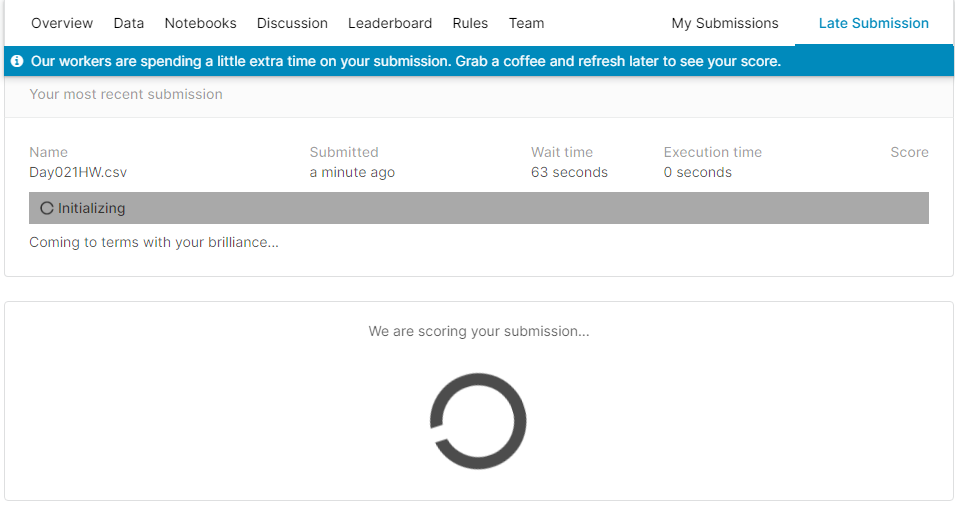Click the 'We are scoring your submission' message
Viewport: 955px width, 506px height.
coord(479,331)
